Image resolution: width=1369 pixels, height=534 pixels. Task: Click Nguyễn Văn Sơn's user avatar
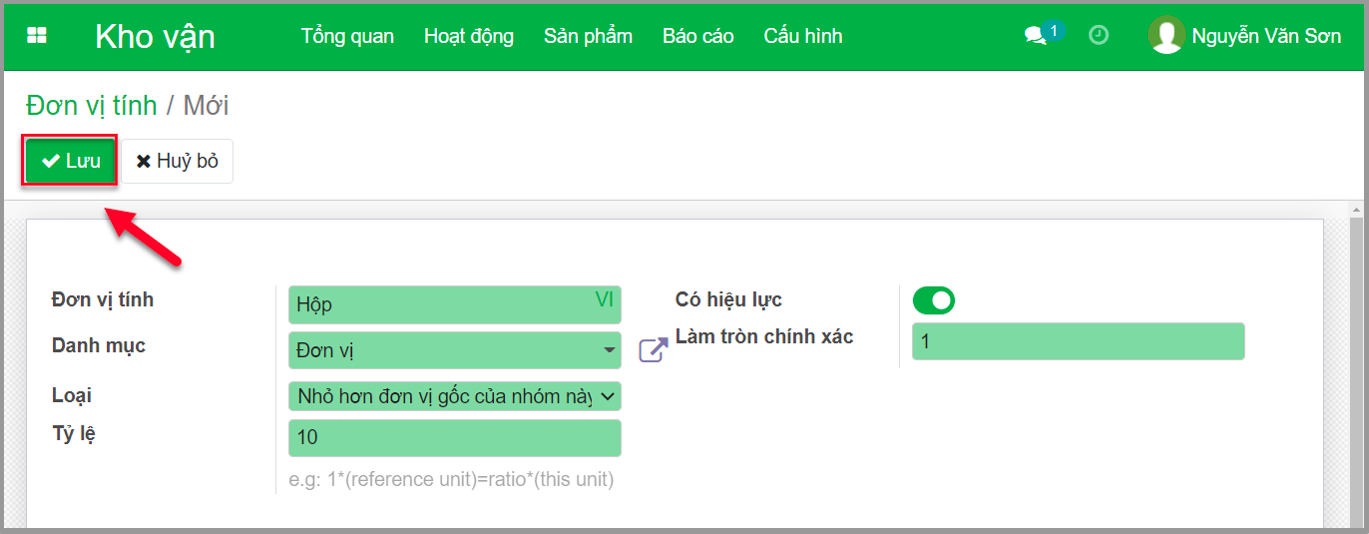point(1166,35)
